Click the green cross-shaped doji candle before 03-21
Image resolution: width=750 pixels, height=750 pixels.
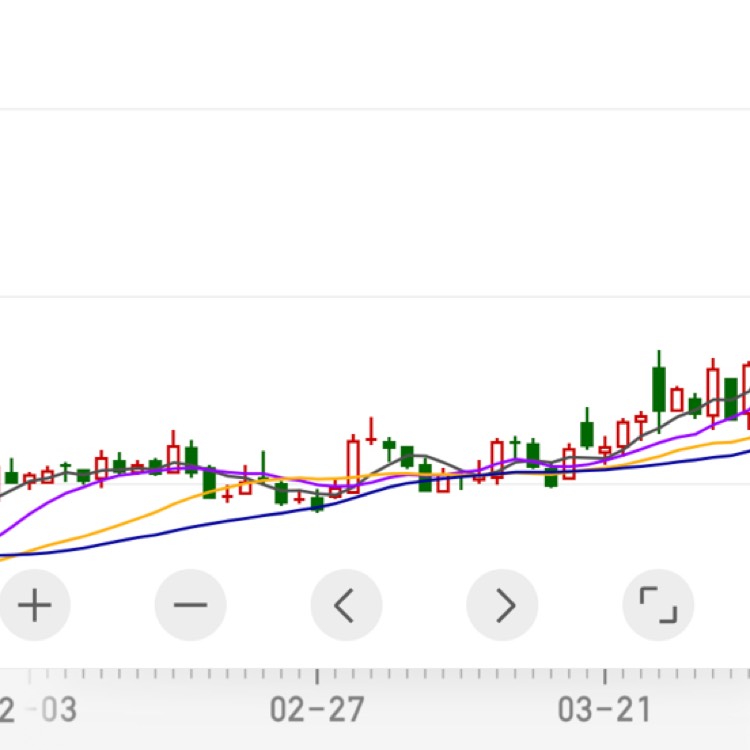pos(516,441)
